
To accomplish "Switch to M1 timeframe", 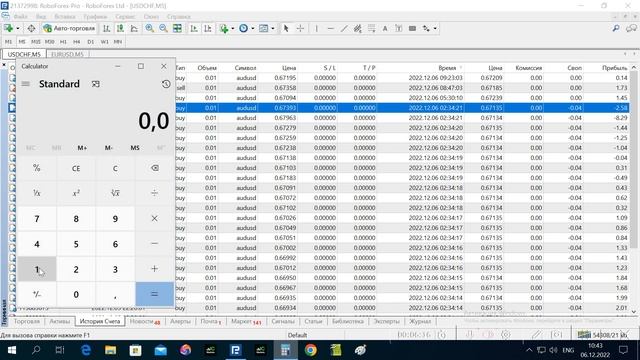I will coord(8,42).
